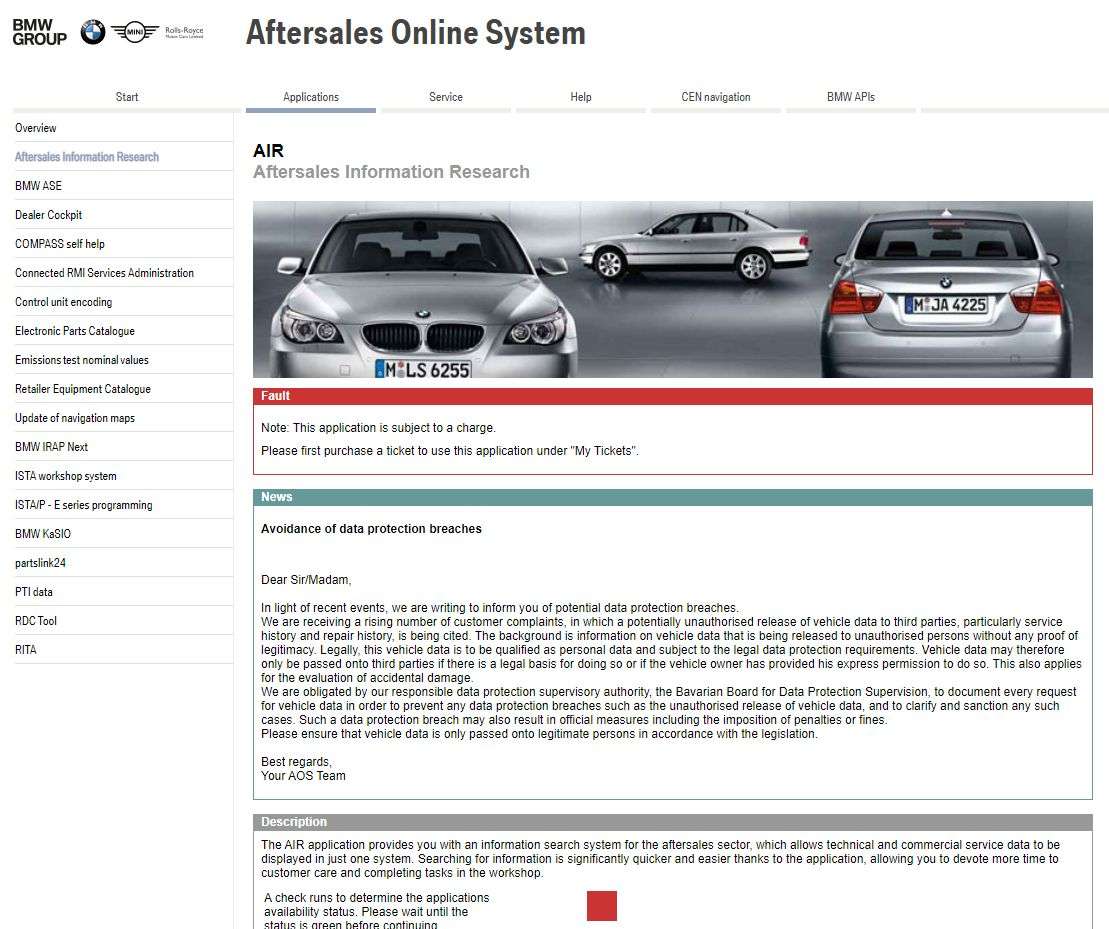1109x929 pixels.
Task: Open RITA sidebar entry
Action: 123,650
